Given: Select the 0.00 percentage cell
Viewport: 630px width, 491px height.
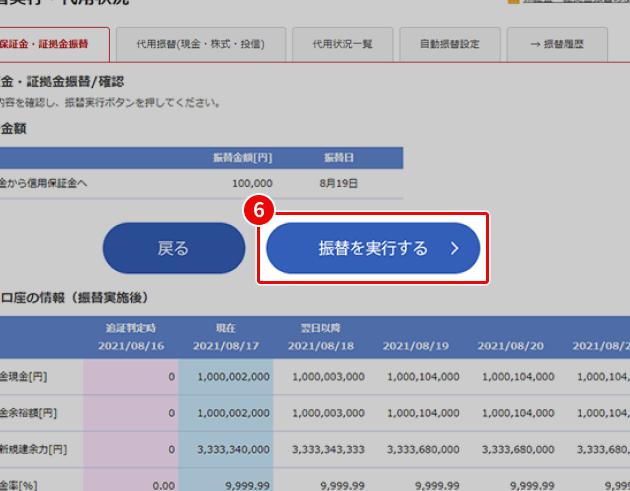Looking at the screenshot, I should (164, 486).
